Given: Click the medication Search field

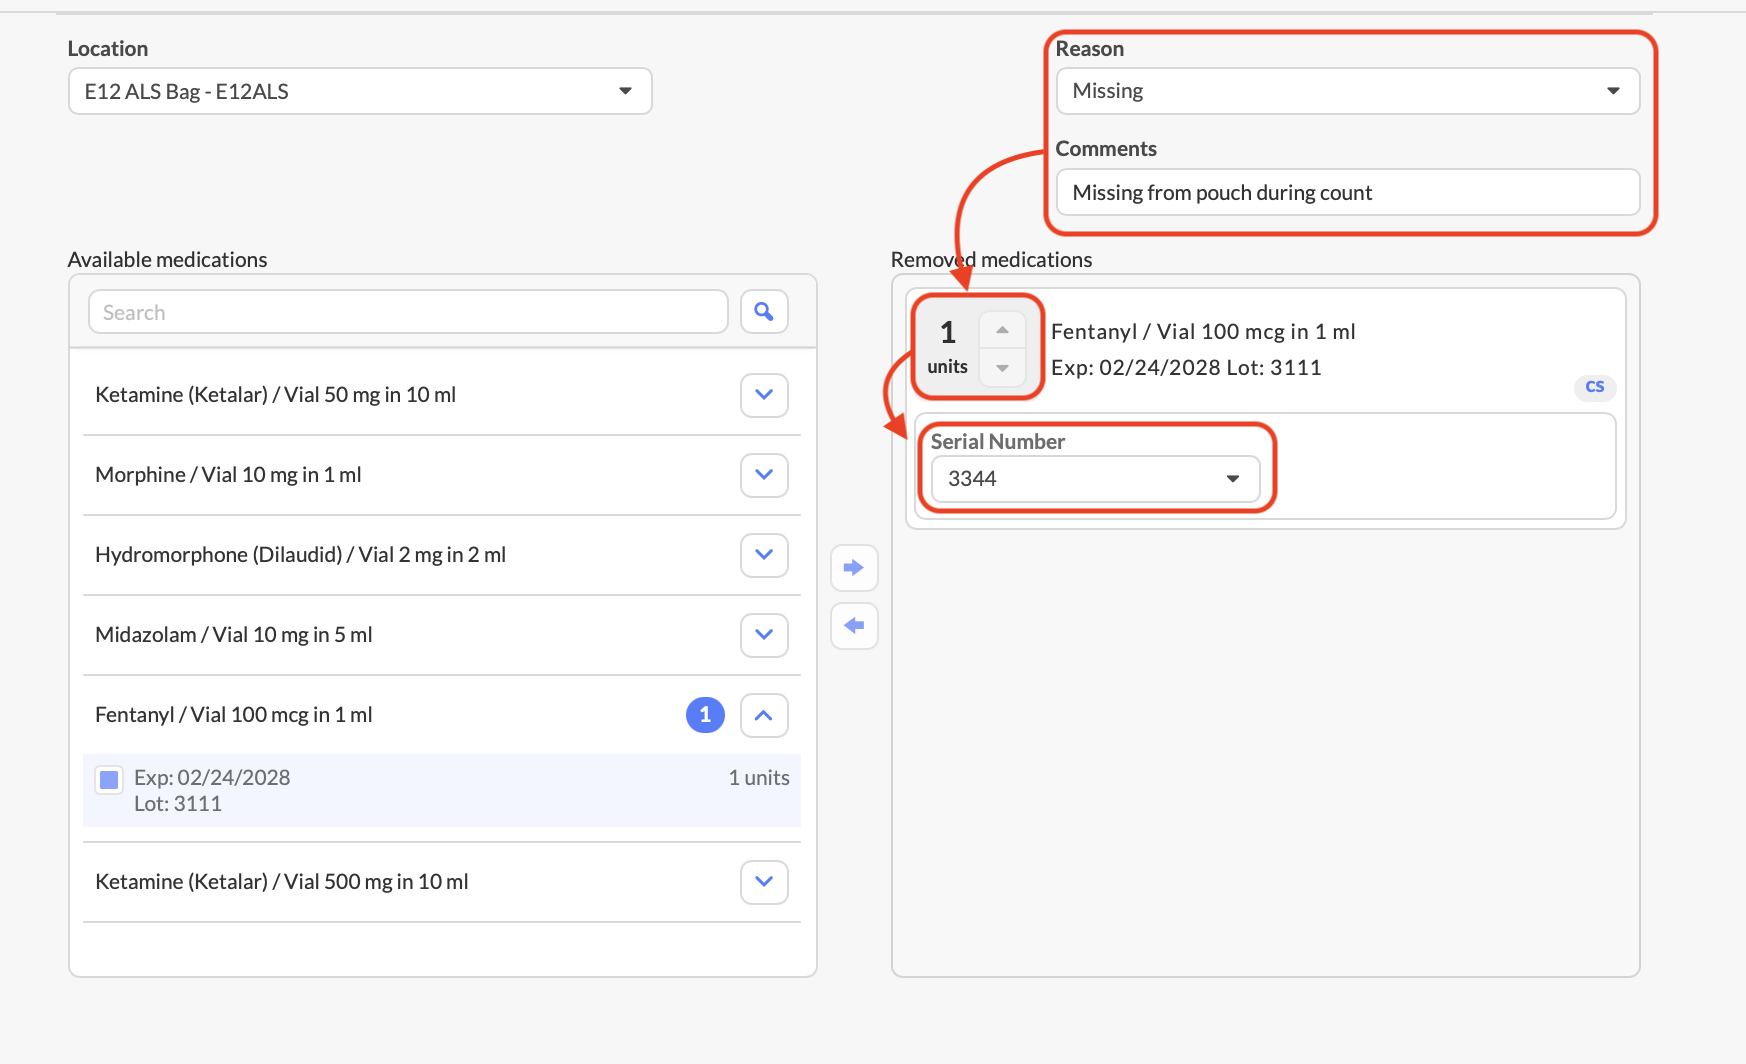Looking at the screenshot, I should (408, 312).
